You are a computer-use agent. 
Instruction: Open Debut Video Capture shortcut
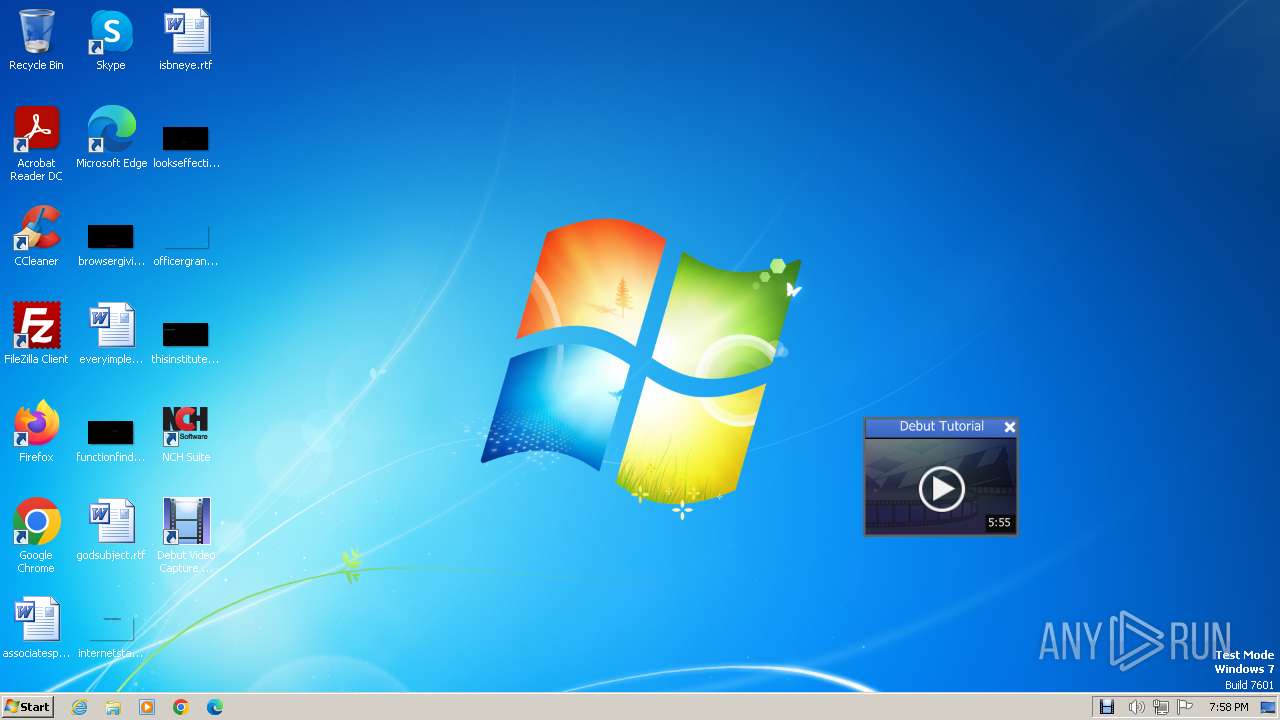point(186,535)
